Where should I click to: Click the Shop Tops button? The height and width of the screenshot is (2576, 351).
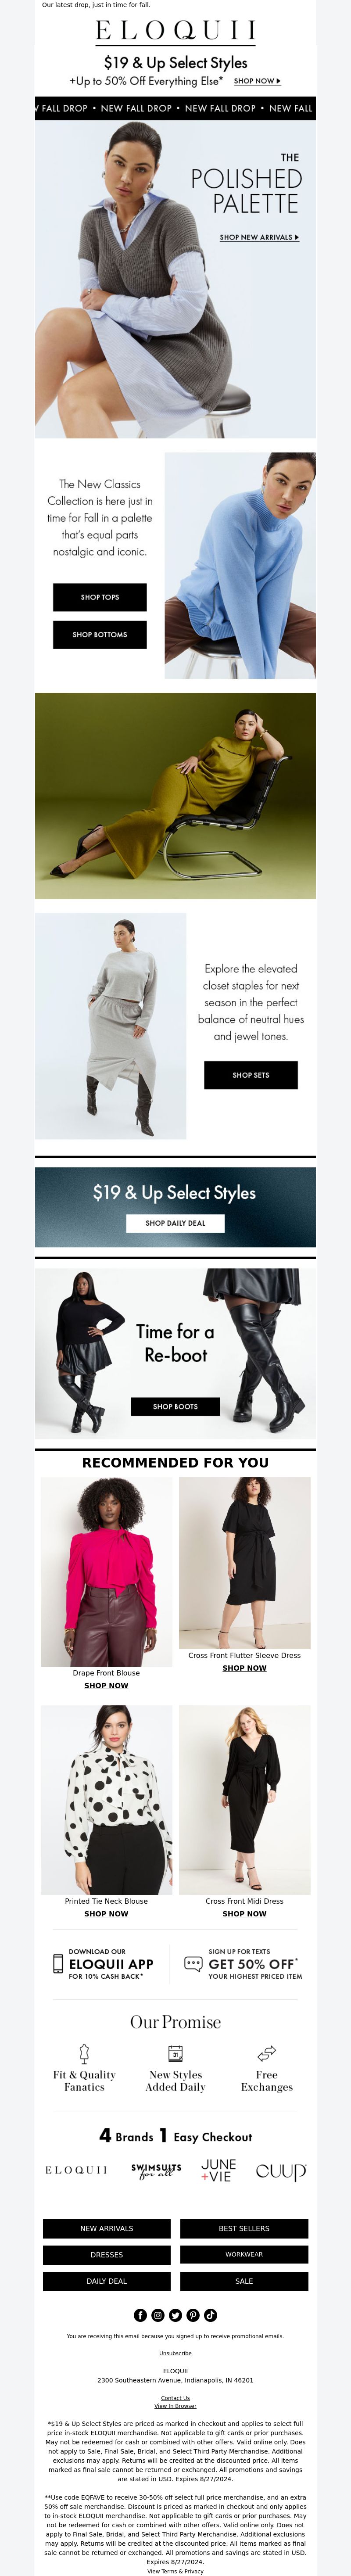tap(100, 597)
